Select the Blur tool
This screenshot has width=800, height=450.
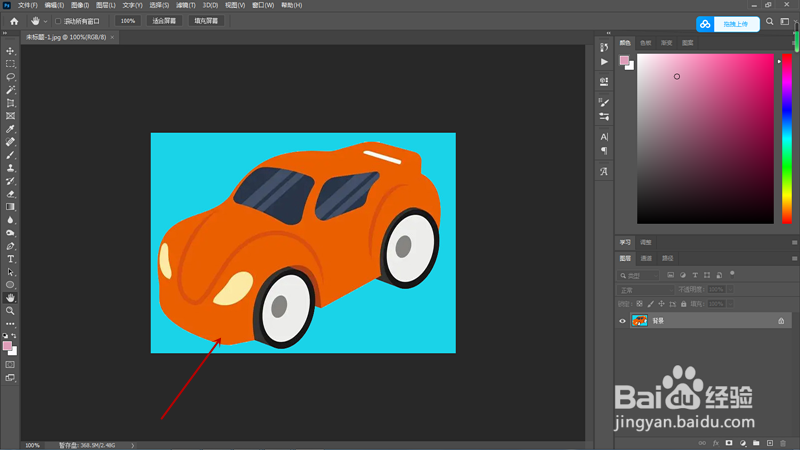[10, 220]
